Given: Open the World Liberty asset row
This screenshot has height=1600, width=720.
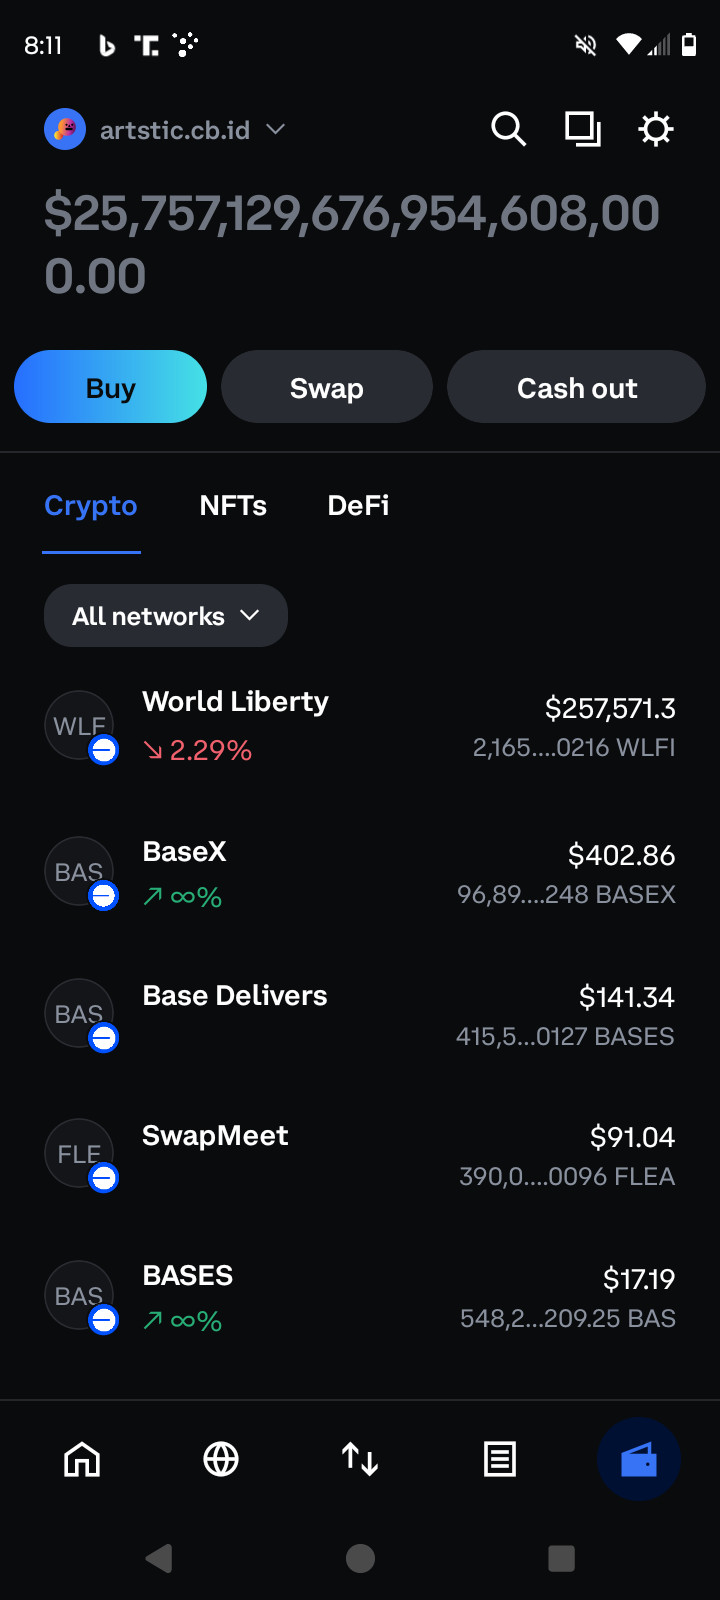Looking at the screenshot, I should pyautogui.click(x=360, y=726).
